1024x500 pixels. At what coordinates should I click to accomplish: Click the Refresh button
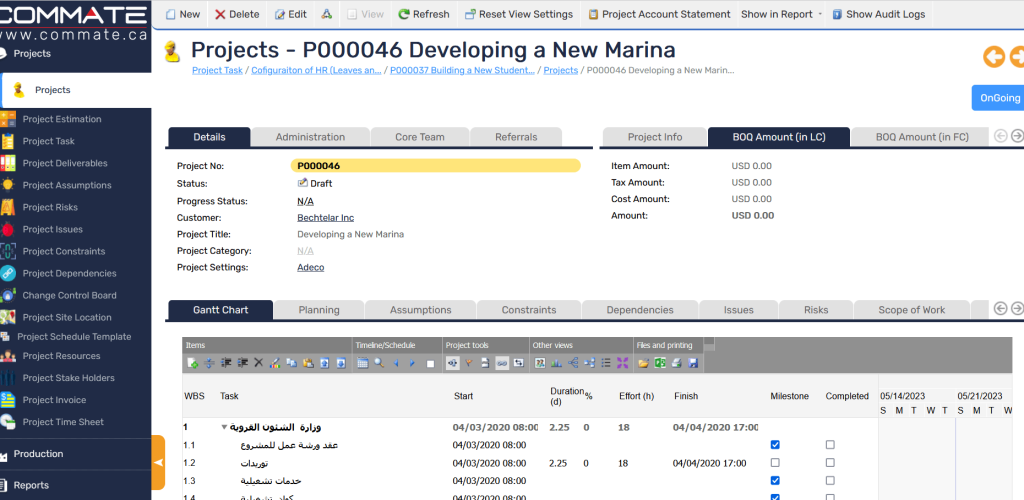tap(424, 14)
